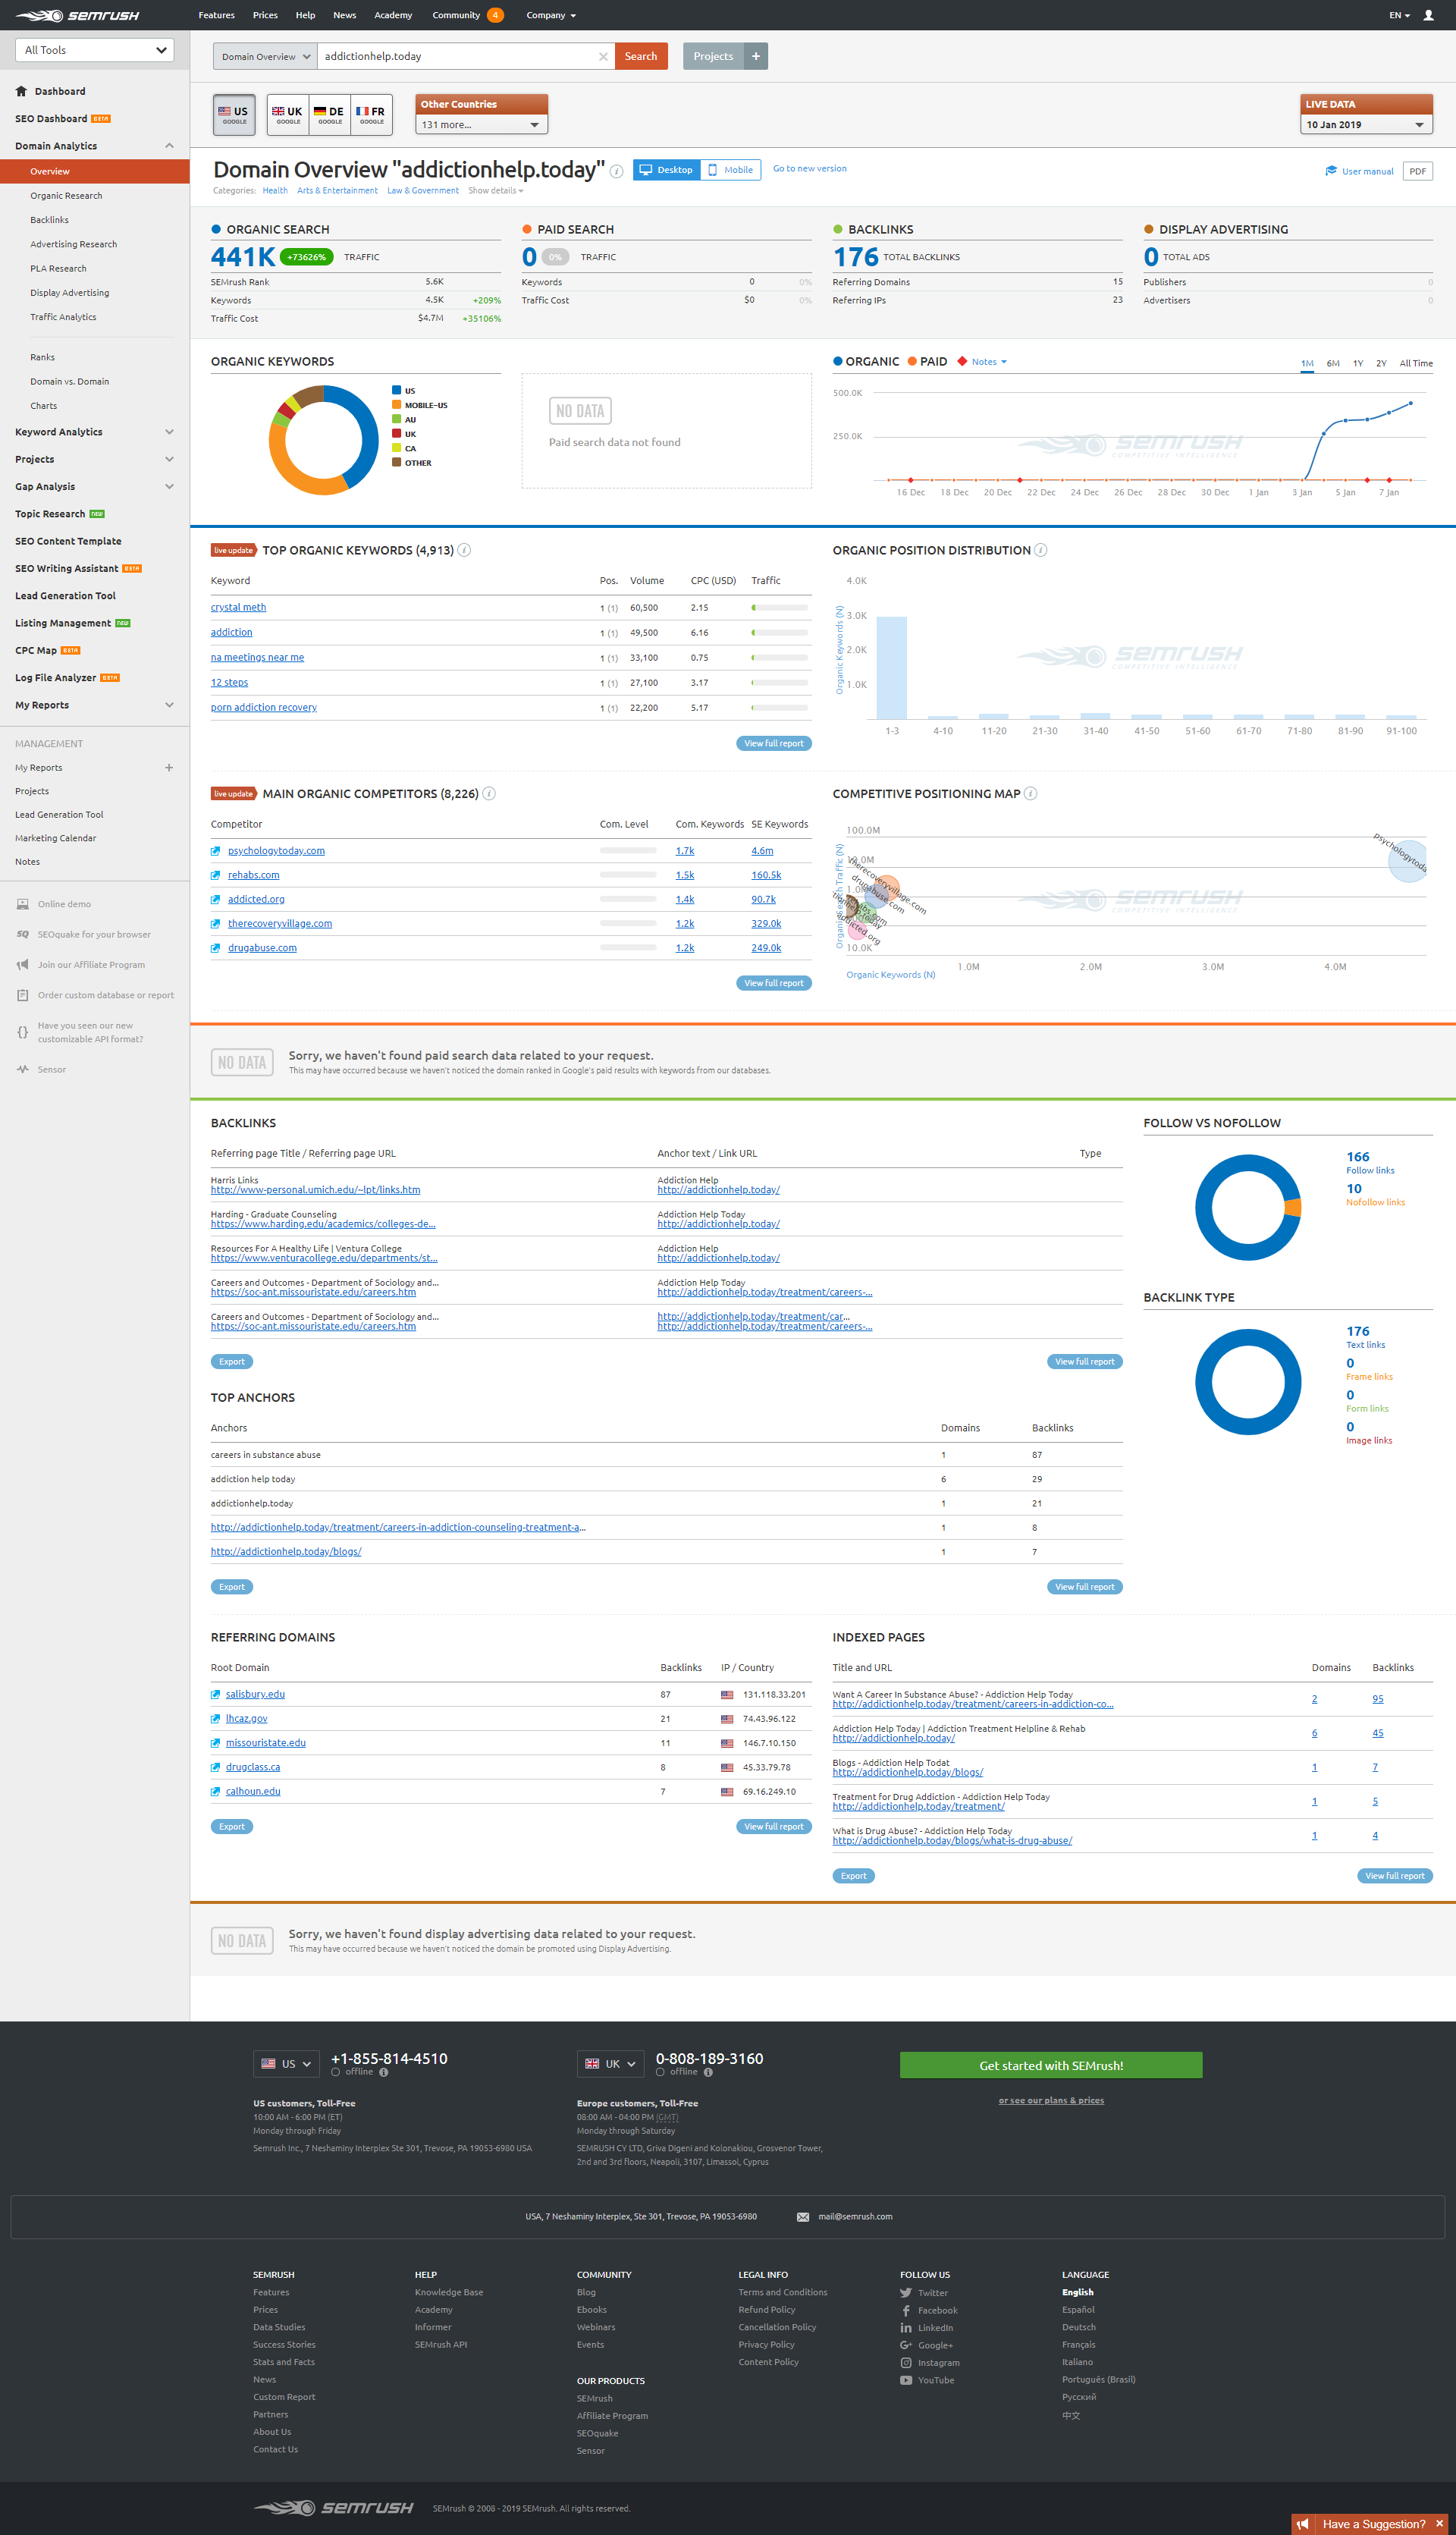Click the Notes option in chart legend
Image resolution: width=1456 pixels, height=2535 pixels.
pos(984,362)
